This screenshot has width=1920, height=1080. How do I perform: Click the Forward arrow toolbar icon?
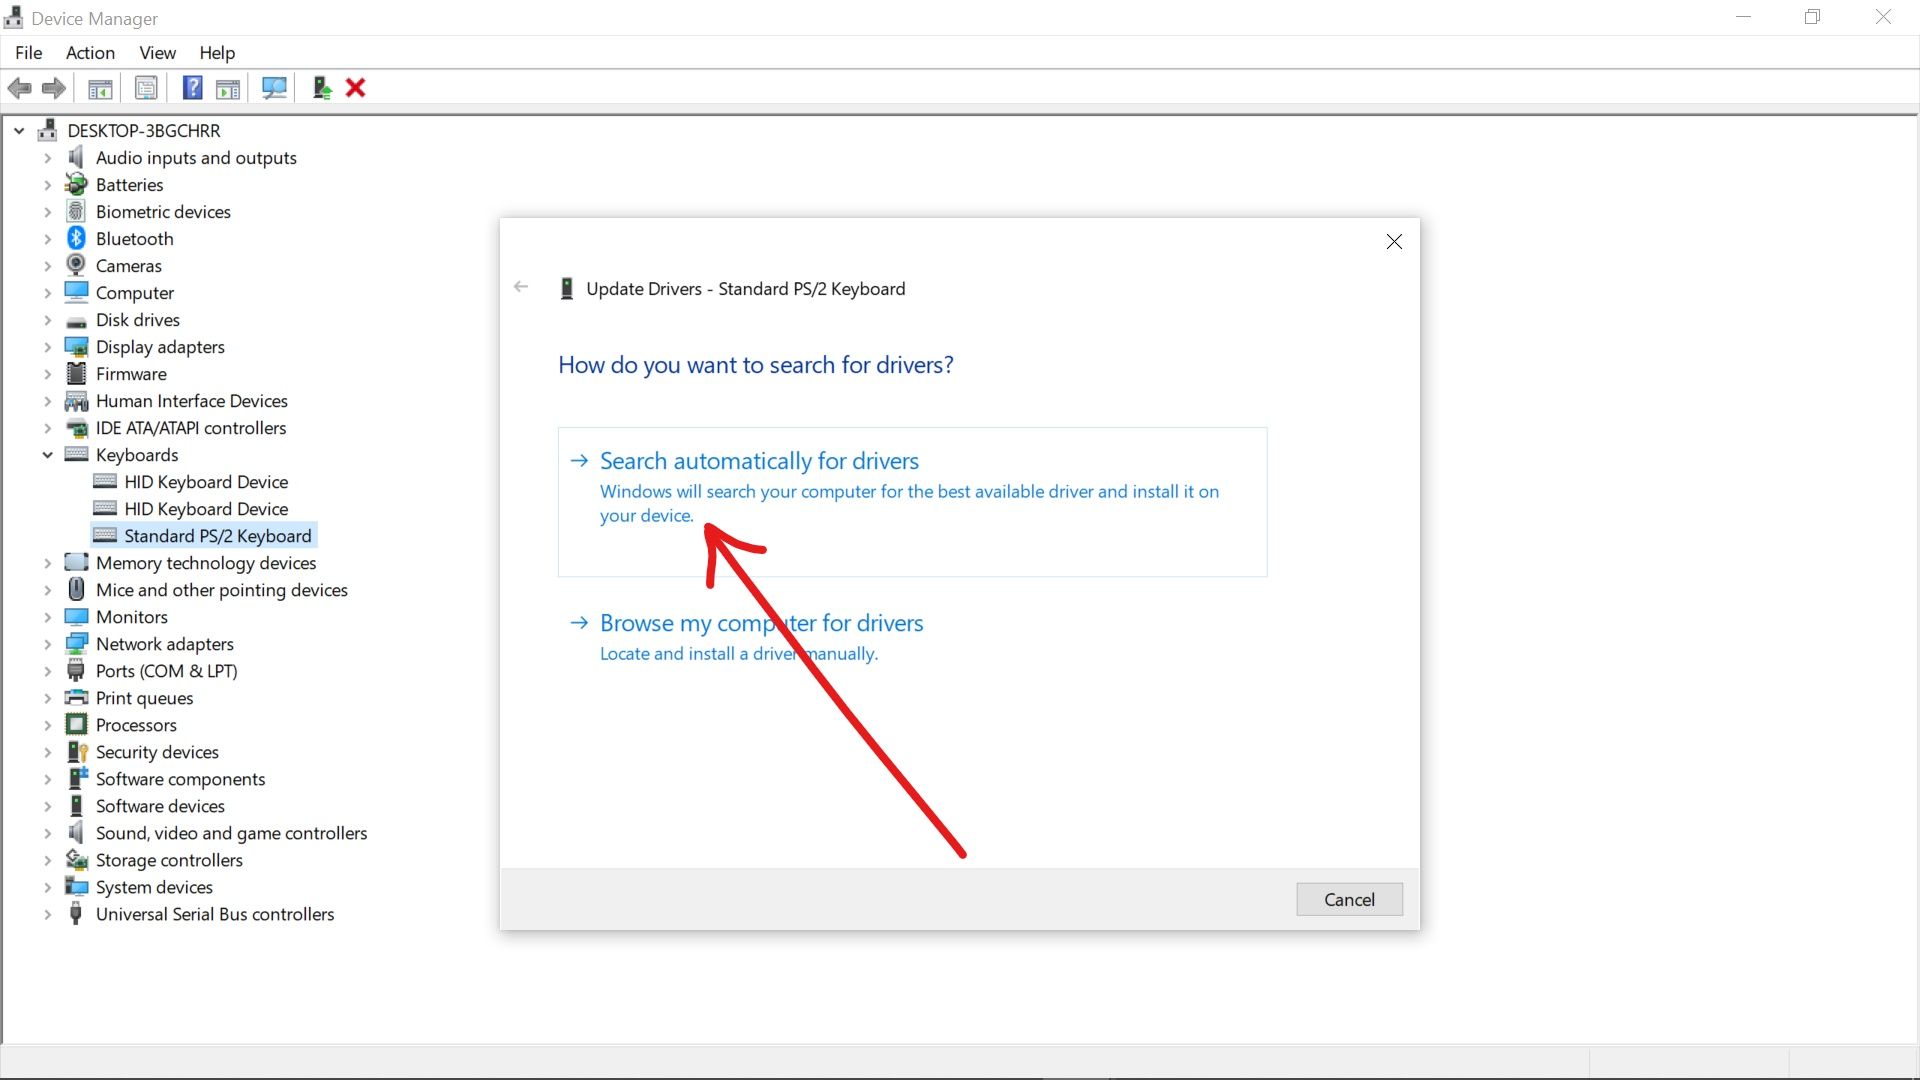click(x=54, y=88)
